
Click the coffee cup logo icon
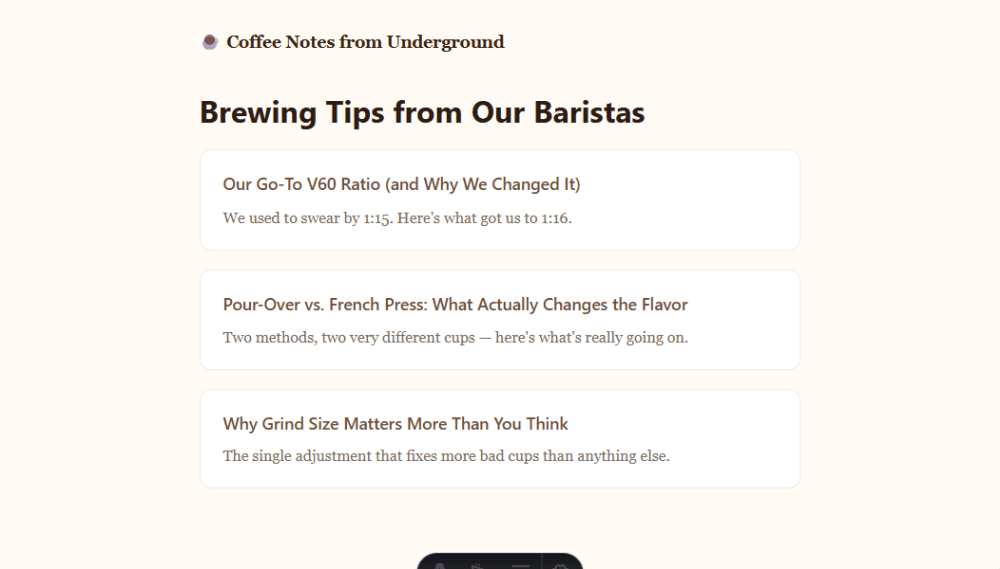pos(210,42)
